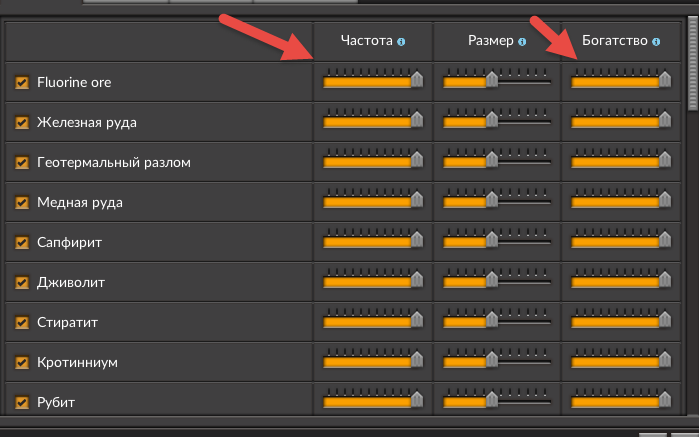Screen dimensions: 699x437
Task: Click the Железная руда size slider handle
Action: point(492,119)
